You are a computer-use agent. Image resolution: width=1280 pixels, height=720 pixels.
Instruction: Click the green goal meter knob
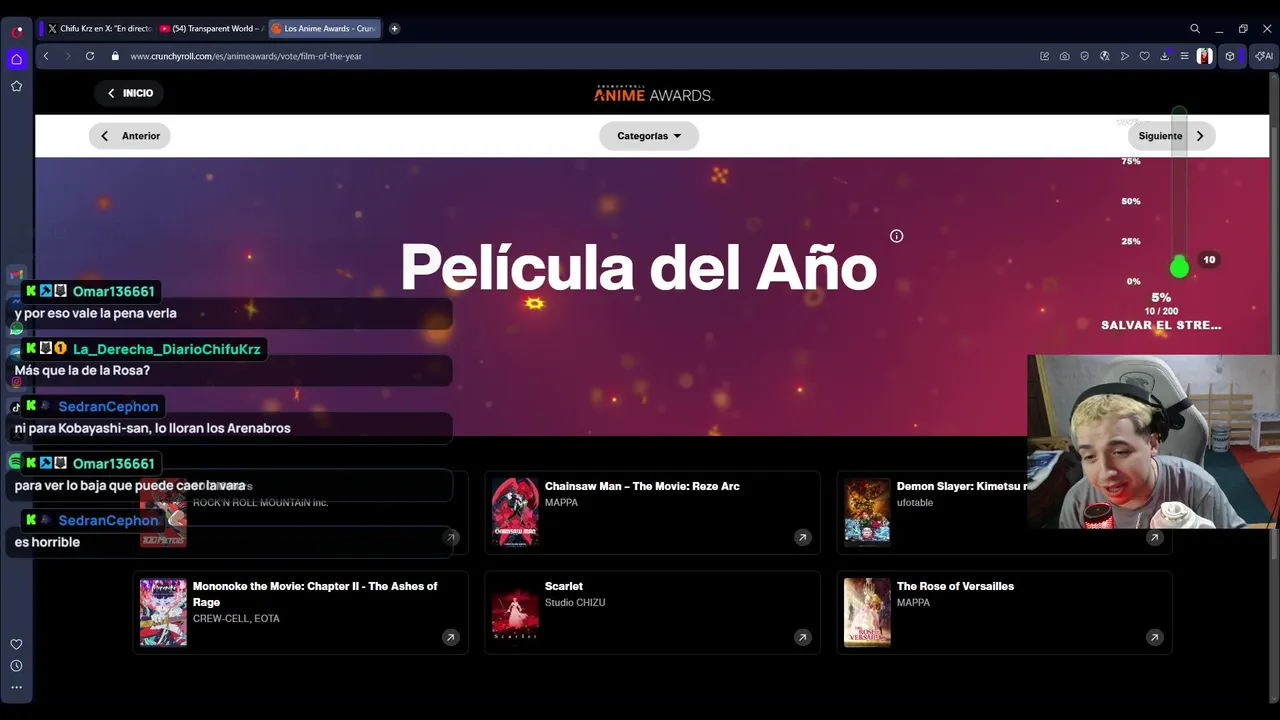[1179, 267]
